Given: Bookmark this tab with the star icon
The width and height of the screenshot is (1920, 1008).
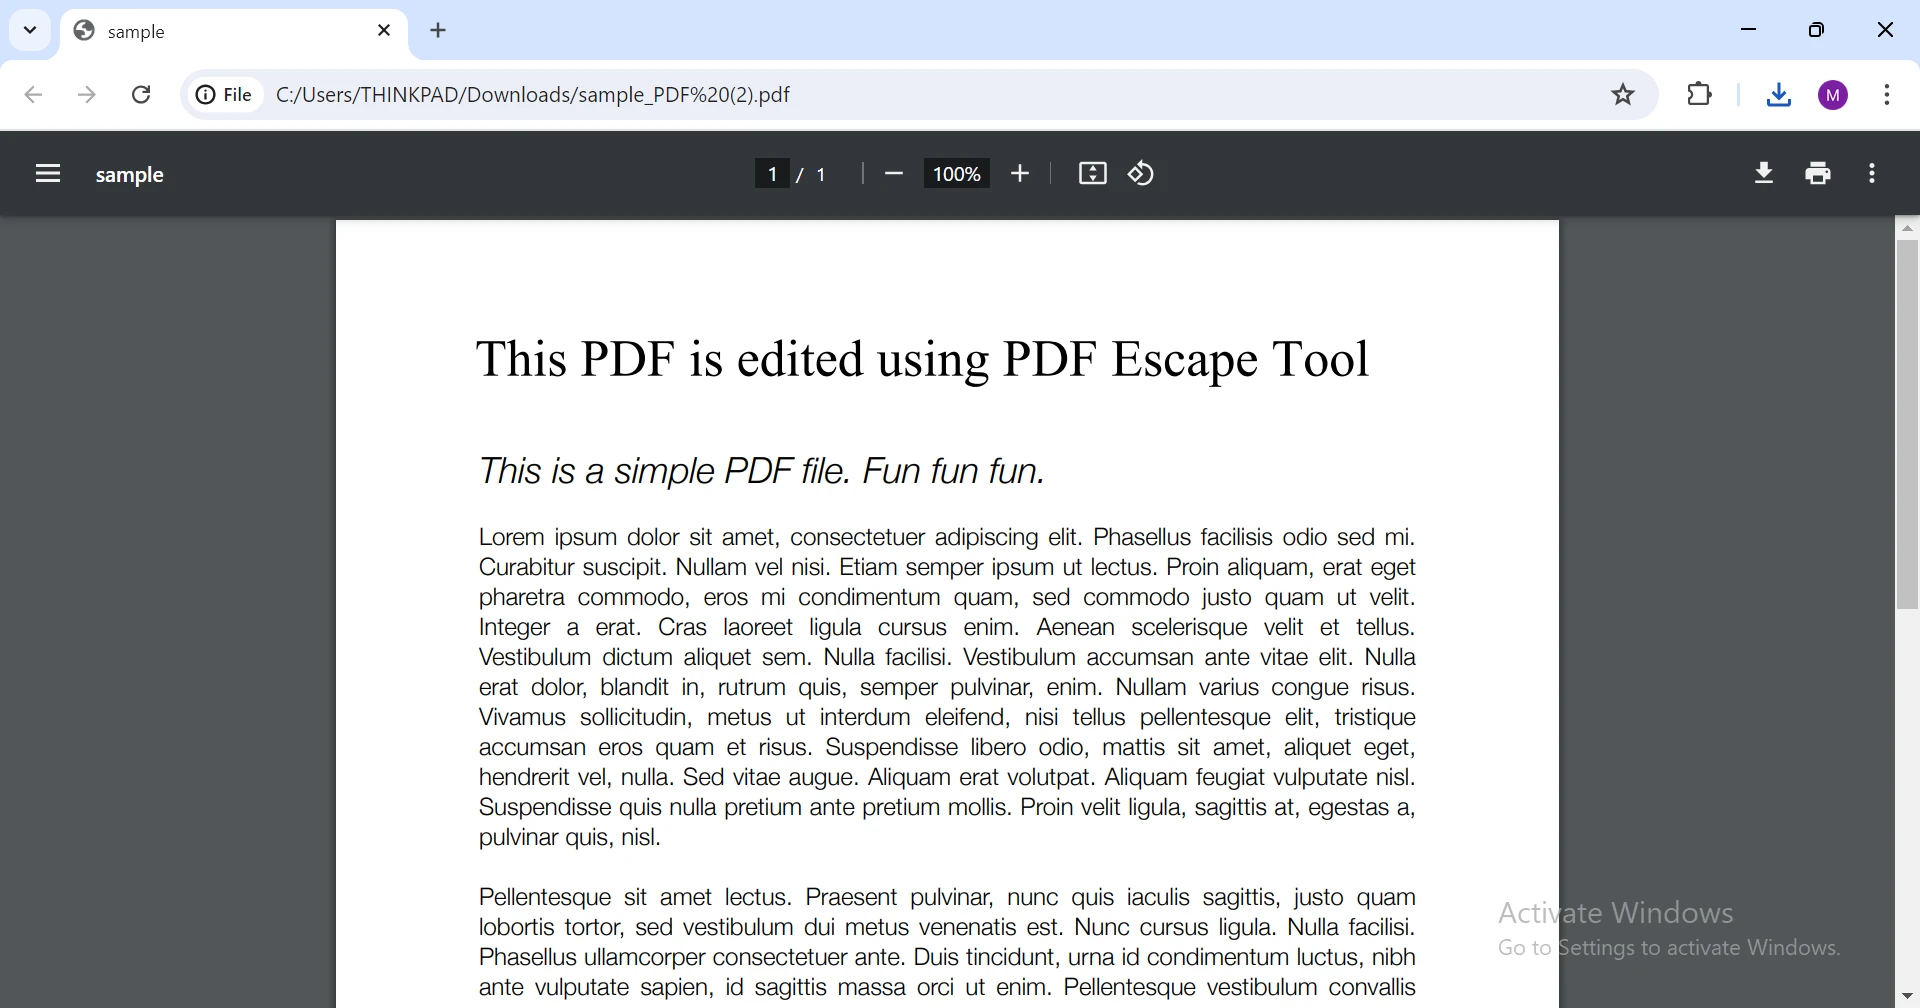Looking at the screenshot, I should [1624, 95].
